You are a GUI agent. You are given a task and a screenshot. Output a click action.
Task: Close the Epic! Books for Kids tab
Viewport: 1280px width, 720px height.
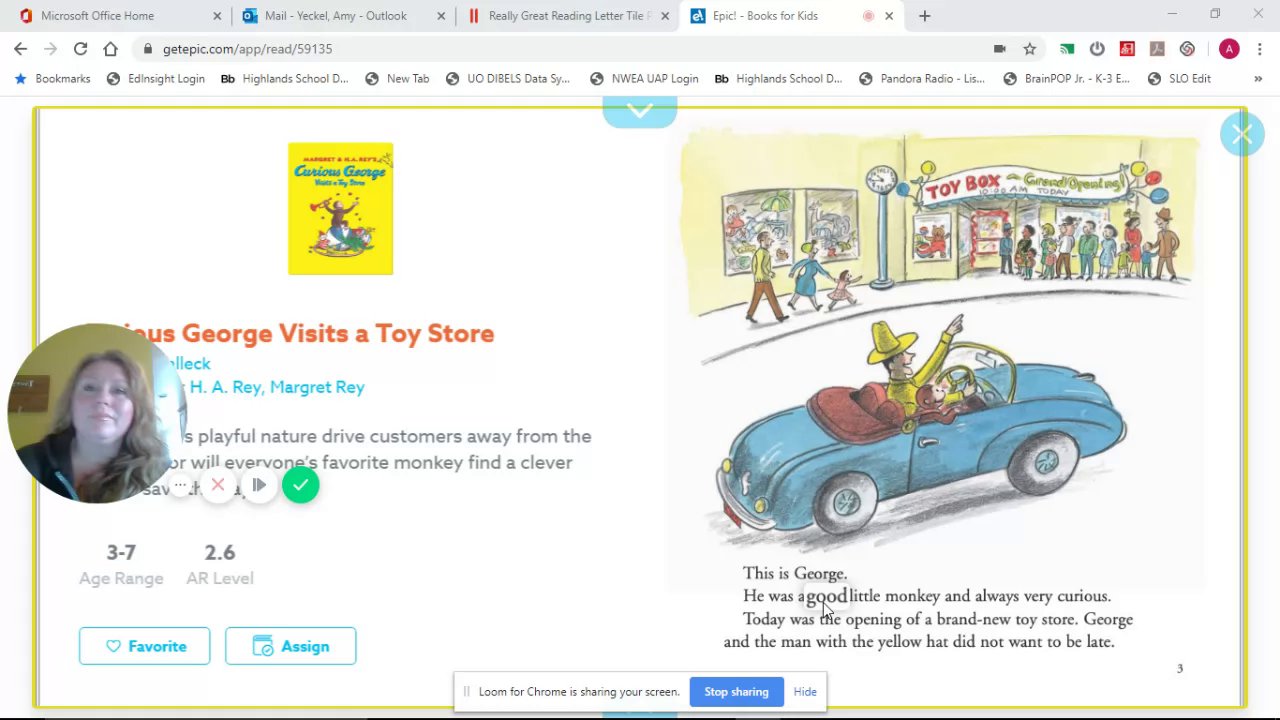point(889,16)
